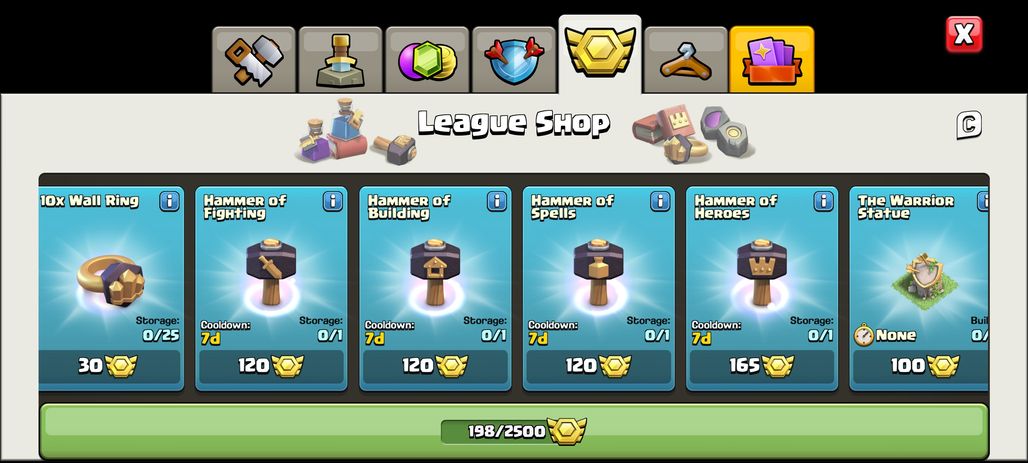Viewport: 1028px width, 463px height.
Task: Buy Hammer of Heroes for 165 medals
Action: tap(762, 366)
